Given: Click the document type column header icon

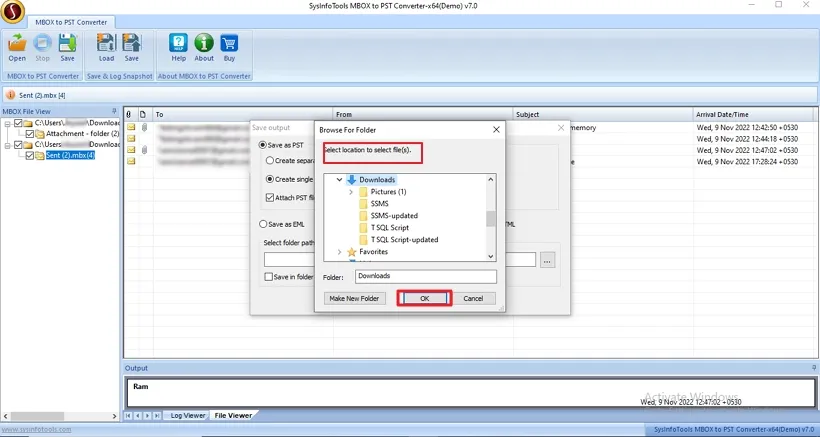Looking at the screenshot, I should [142, 114].
